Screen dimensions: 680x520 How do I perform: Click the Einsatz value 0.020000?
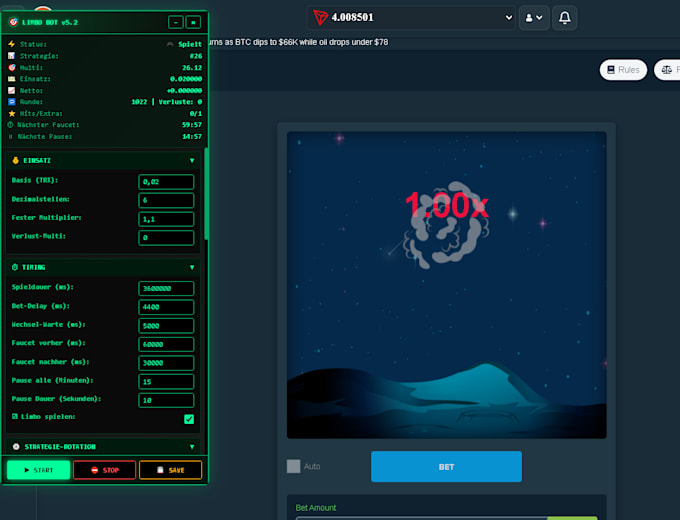[x=186, y=79]
